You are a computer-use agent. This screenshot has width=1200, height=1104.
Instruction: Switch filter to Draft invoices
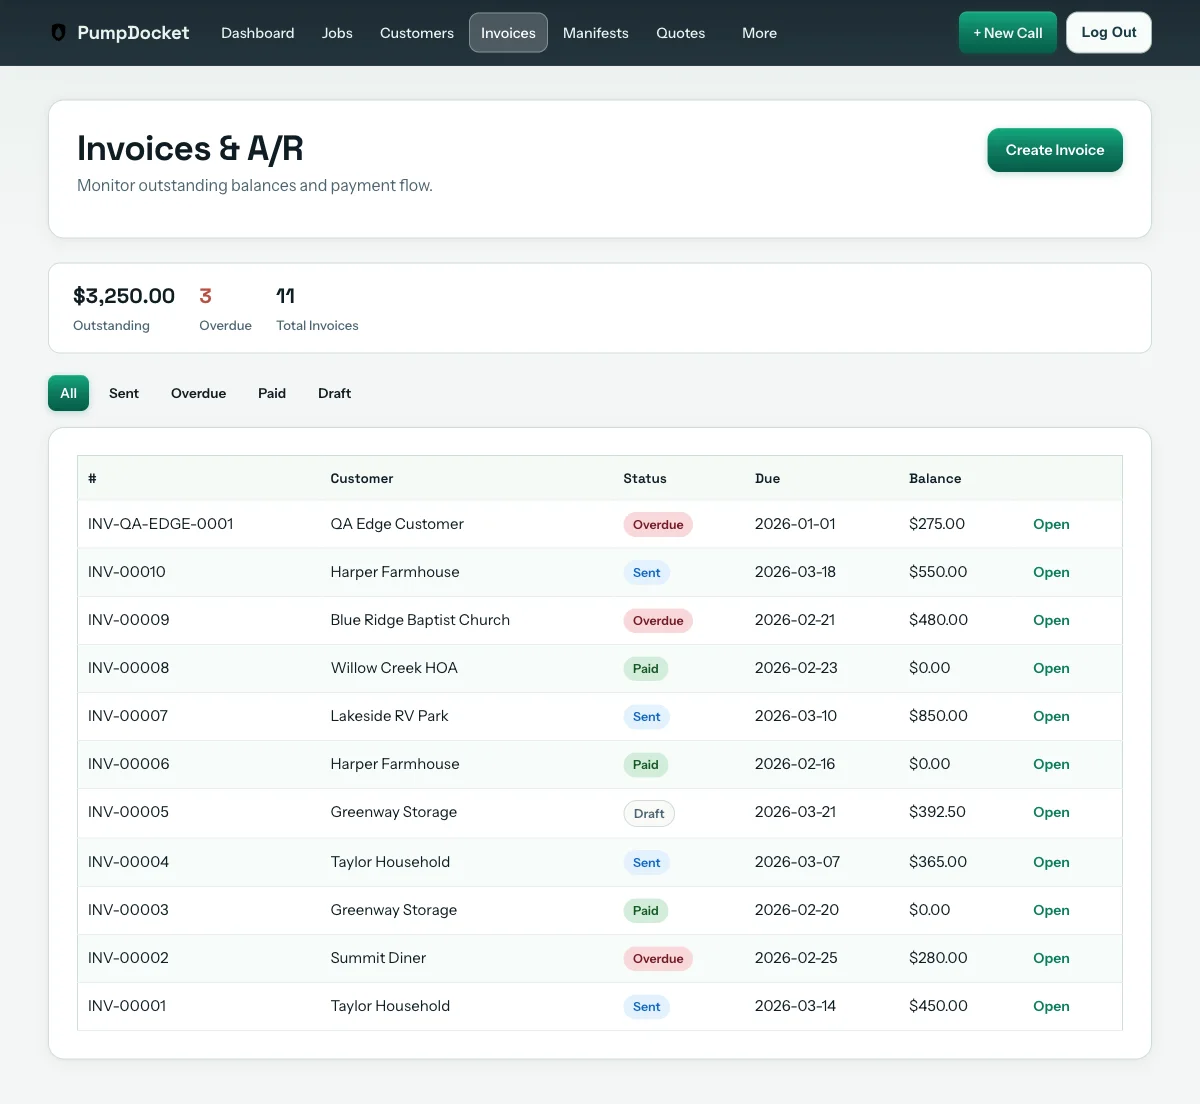(x=334, y=393)
